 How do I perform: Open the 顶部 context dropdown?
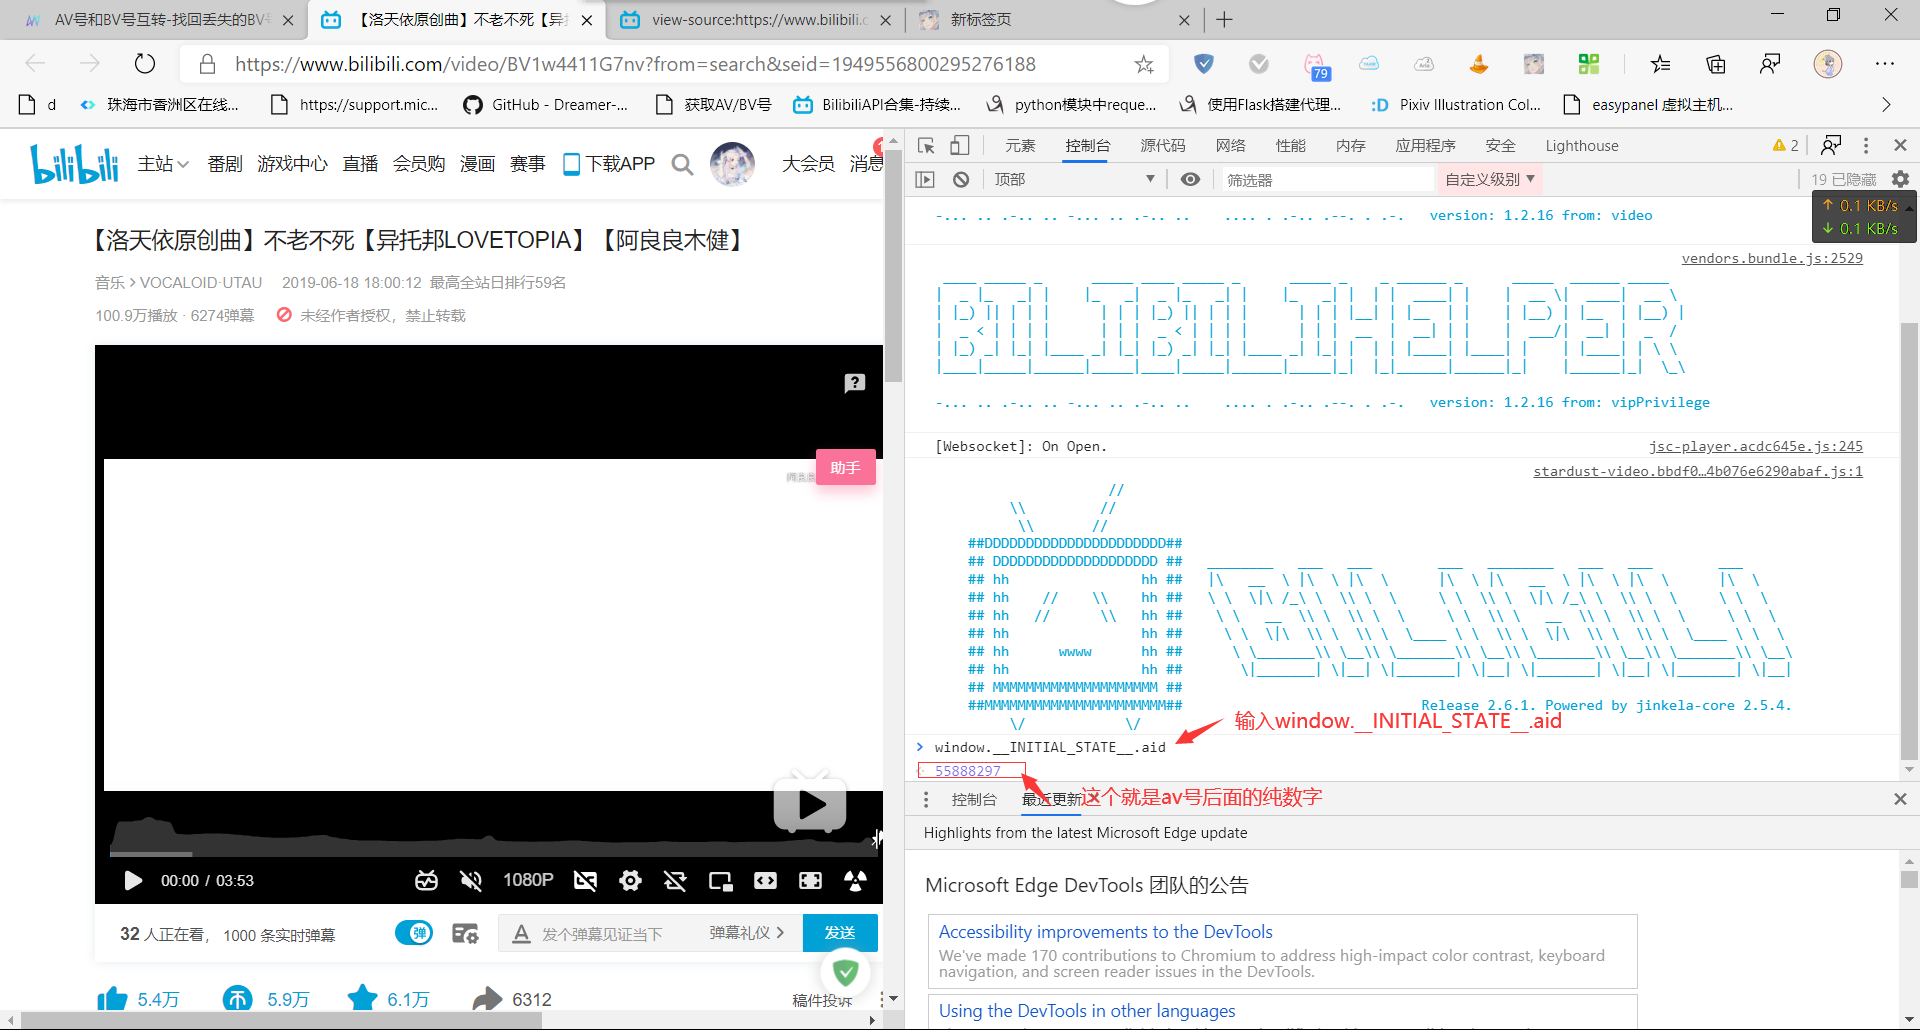tap(1075, 179)
